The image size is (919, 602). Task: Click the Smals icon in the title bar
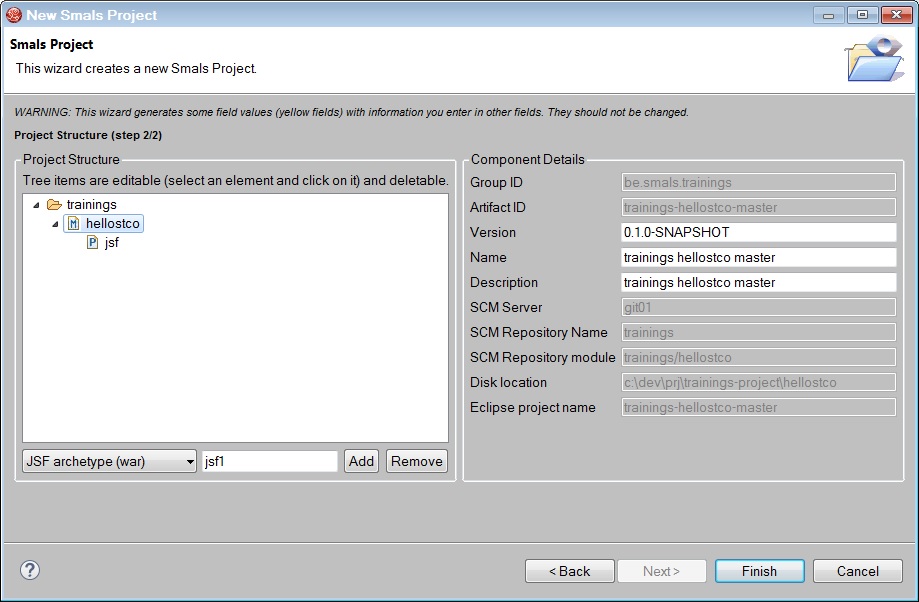coord(14,15)
